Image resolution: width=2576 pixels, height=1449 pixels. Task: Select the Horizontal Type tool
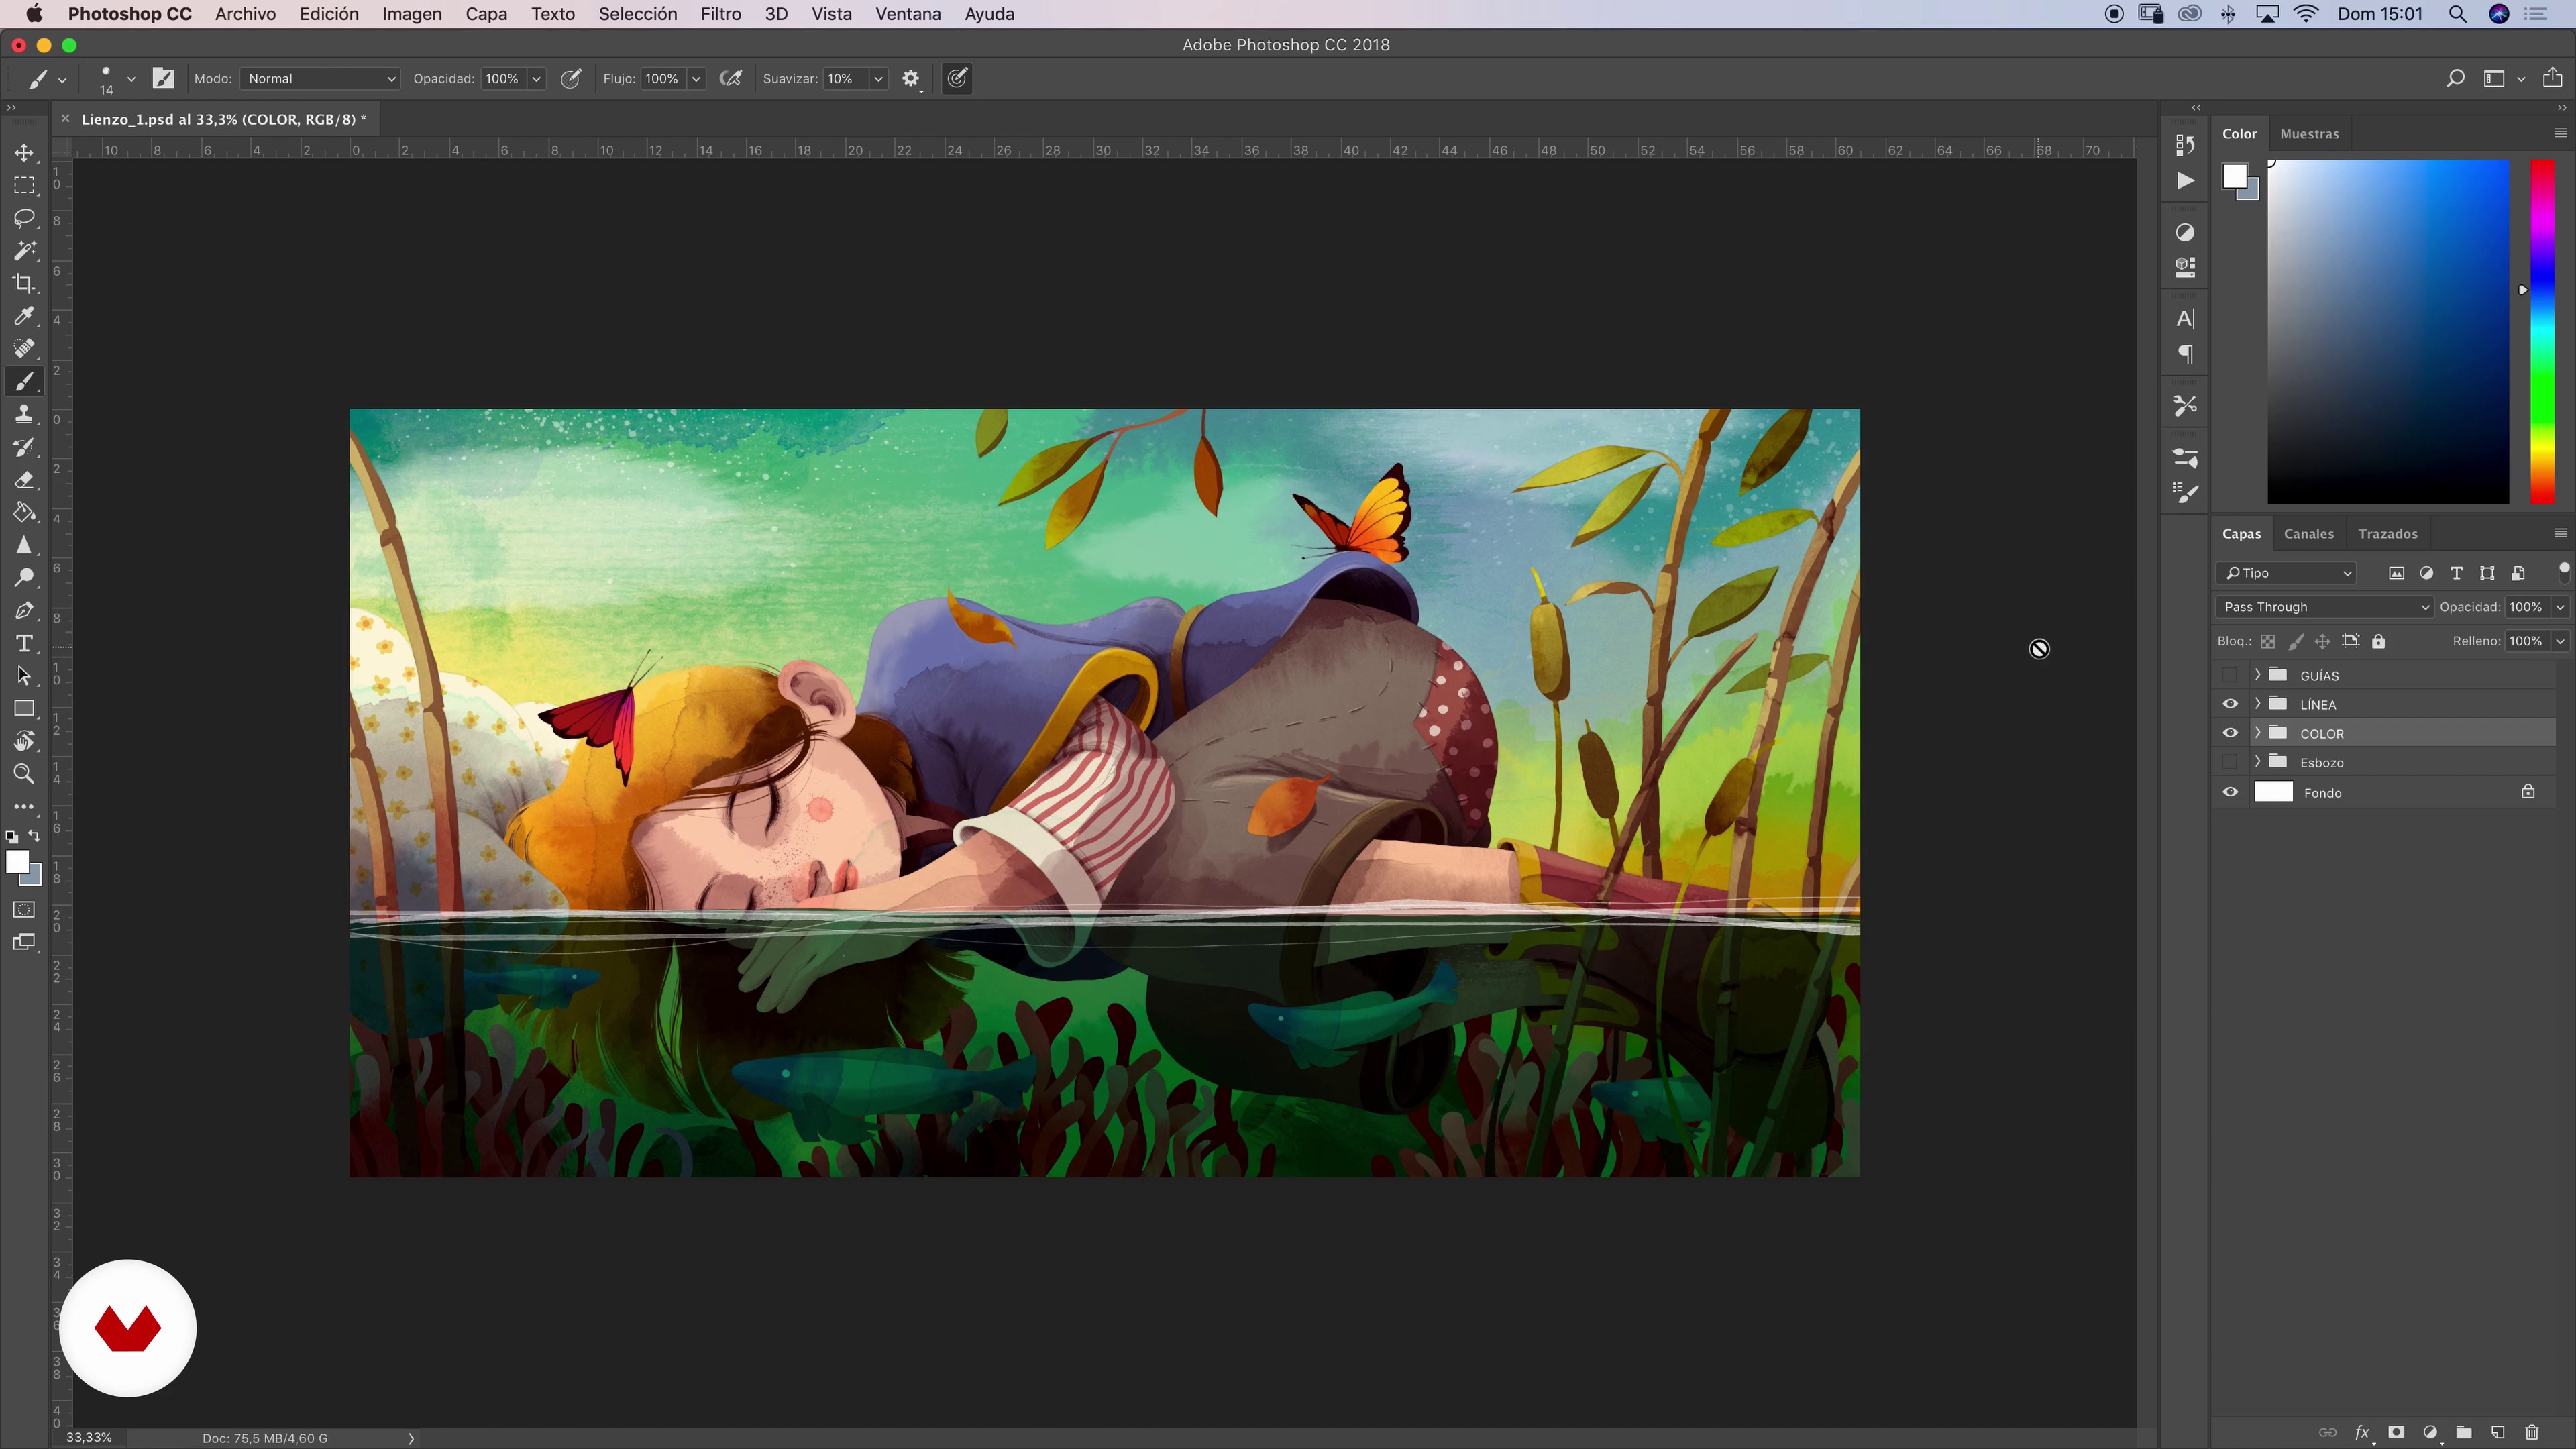(24, 643)
